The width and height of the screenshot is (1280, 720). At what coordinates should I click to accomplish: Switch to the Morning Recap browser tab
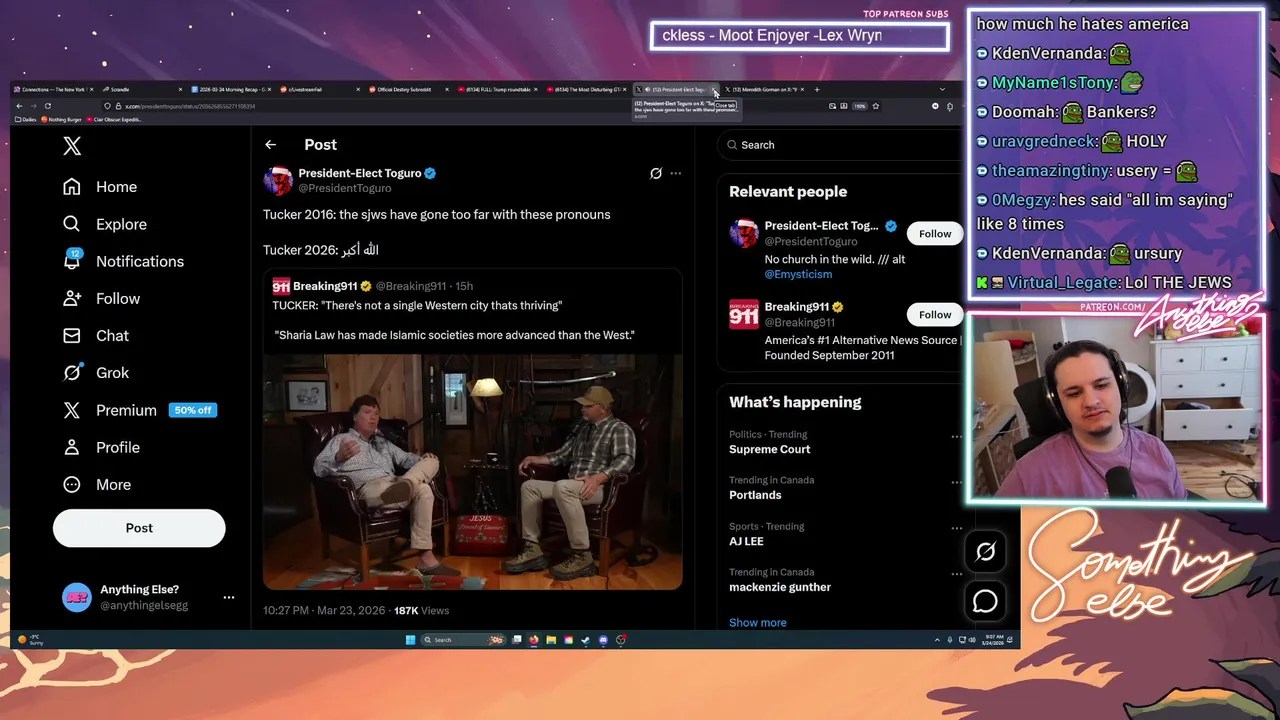coord(230,89)
